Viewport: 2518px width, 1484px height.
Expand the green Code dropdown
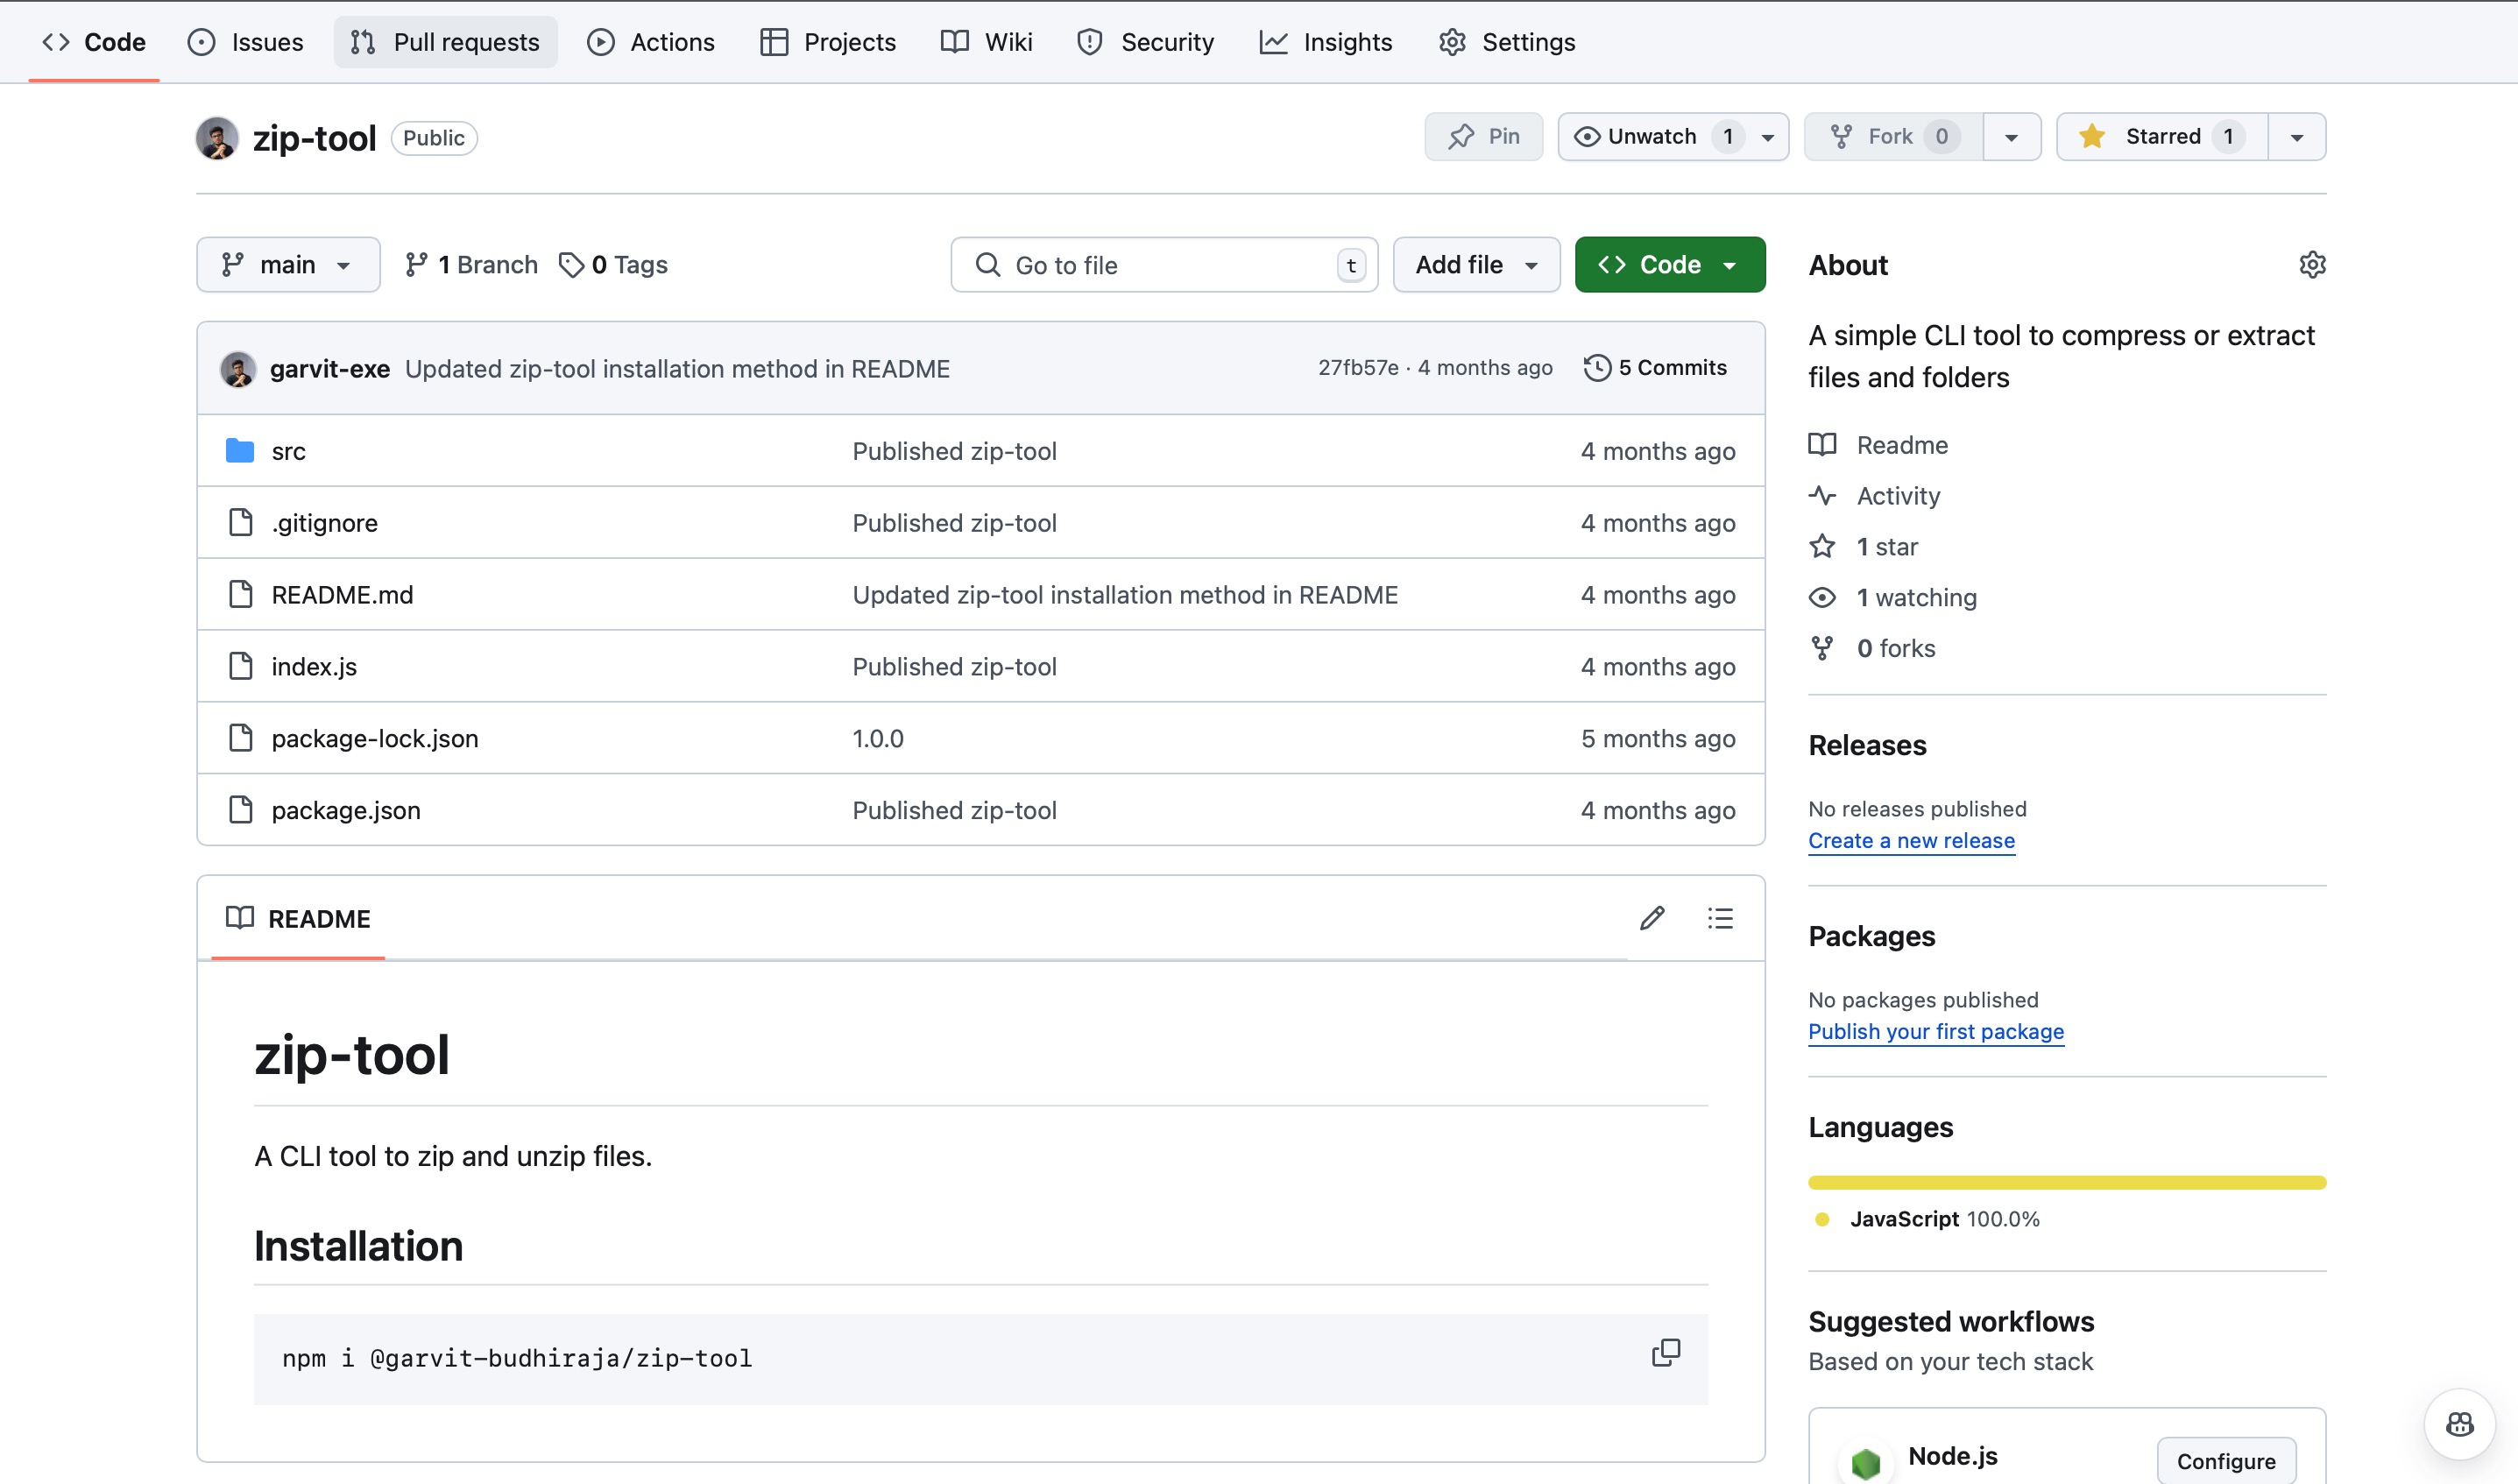1669,265
